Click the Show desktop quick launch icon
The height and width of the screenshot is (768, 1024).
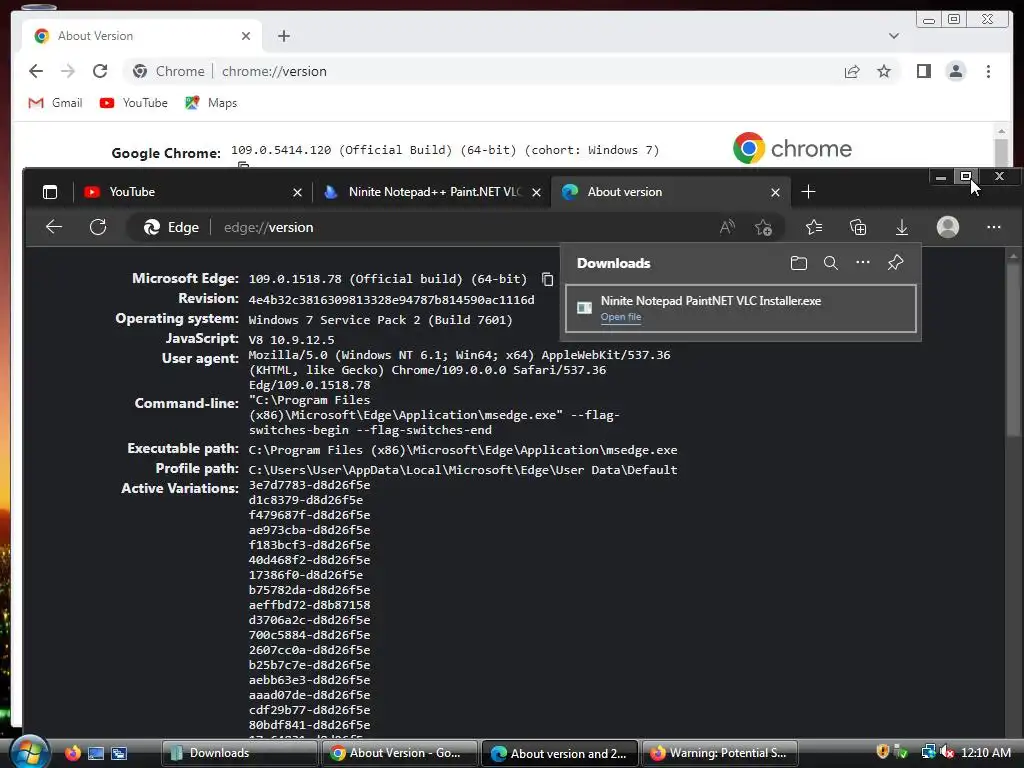(x=95, y=753)
